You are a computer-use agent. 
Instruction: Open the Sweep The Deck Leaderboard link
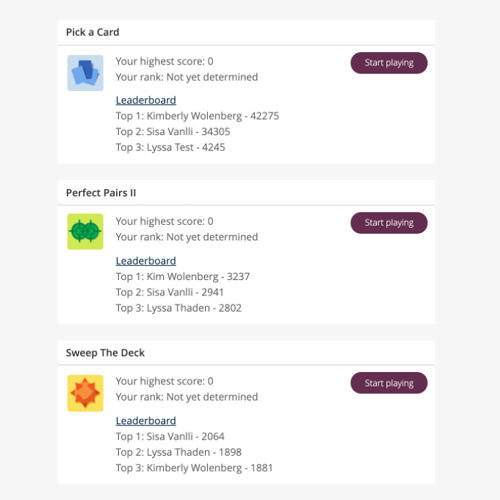[146, 421]
